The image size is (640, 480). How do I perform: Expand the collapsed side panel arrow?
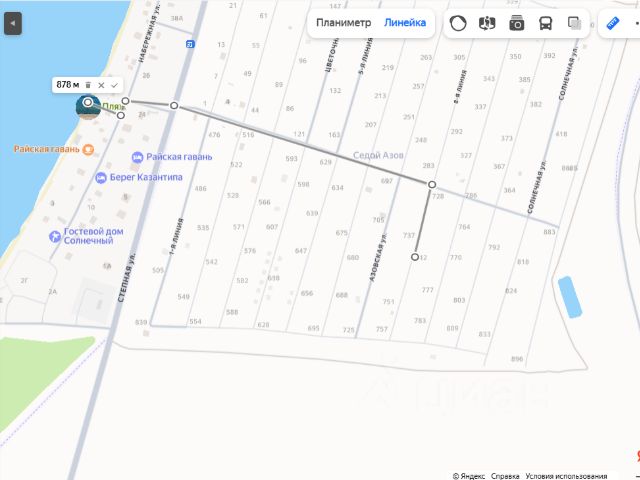click(x=13, y=23)
